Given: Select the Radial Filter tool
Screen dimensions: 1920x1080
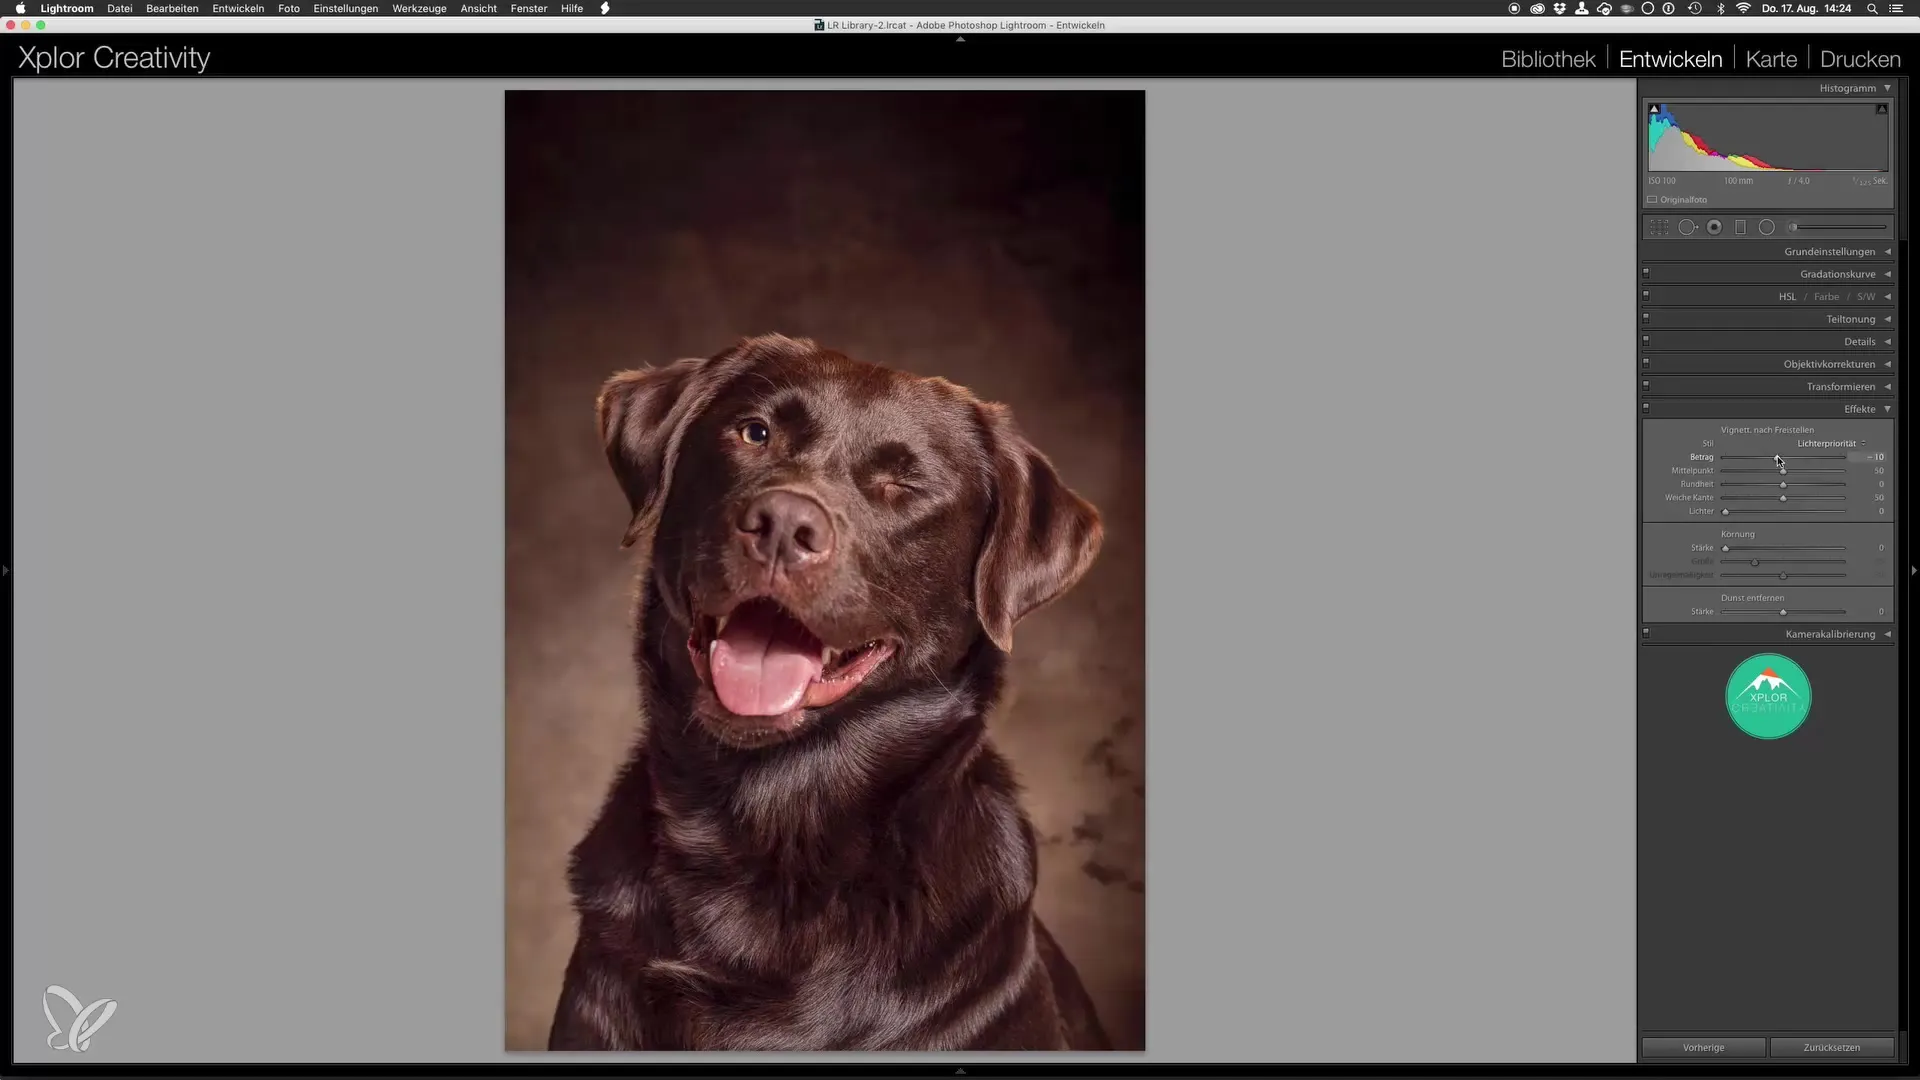Looking at the screenshot, I should [x=1767, y=228].
